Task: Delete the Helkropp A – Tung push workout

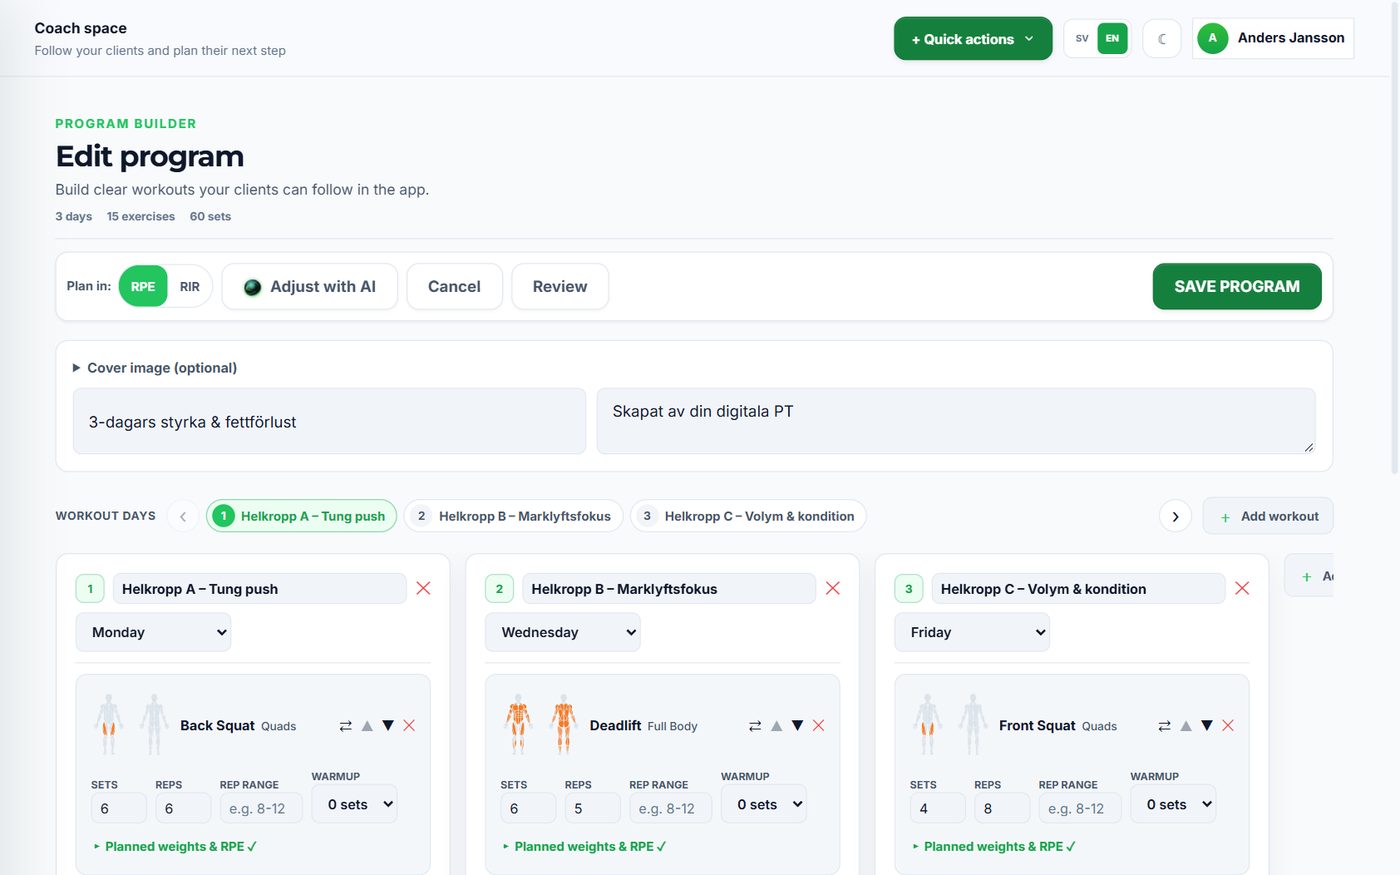Action: [x=423, y=588]
